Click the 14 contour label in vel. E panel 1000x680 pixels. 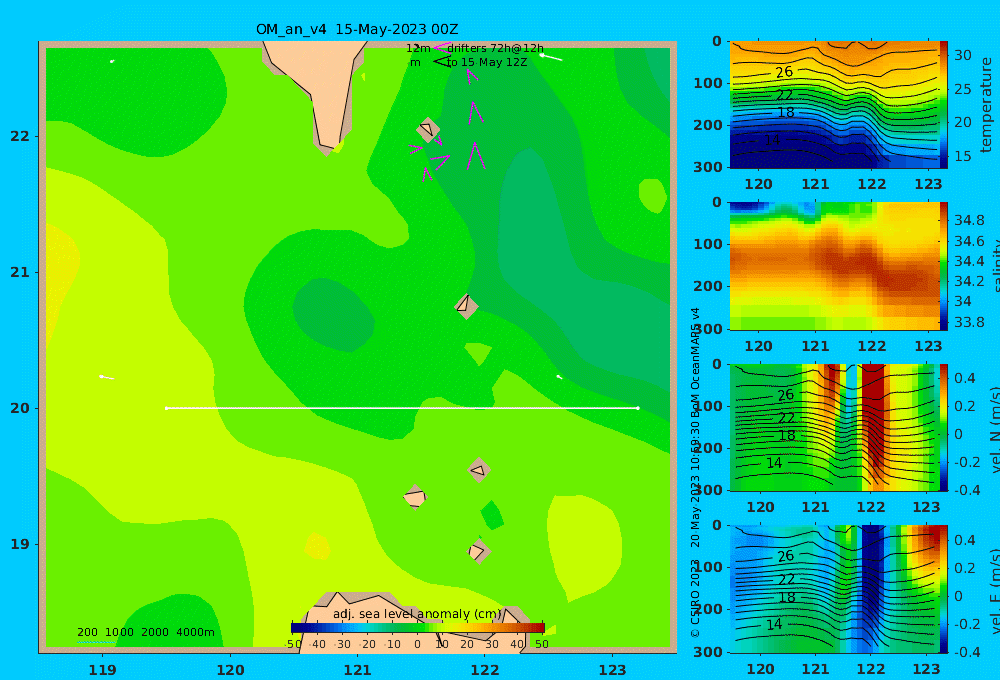tap(774, 625)
